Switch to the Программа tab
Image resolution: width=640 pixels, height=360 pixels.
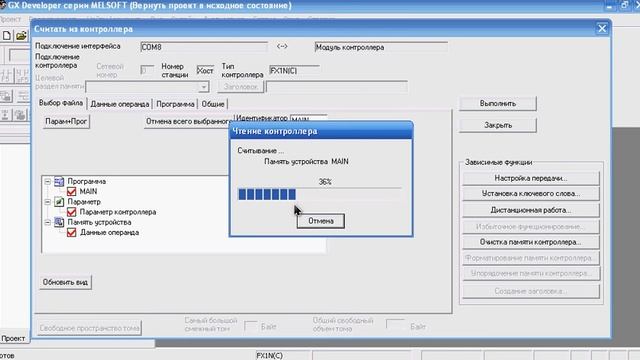[x=175, y=104]
